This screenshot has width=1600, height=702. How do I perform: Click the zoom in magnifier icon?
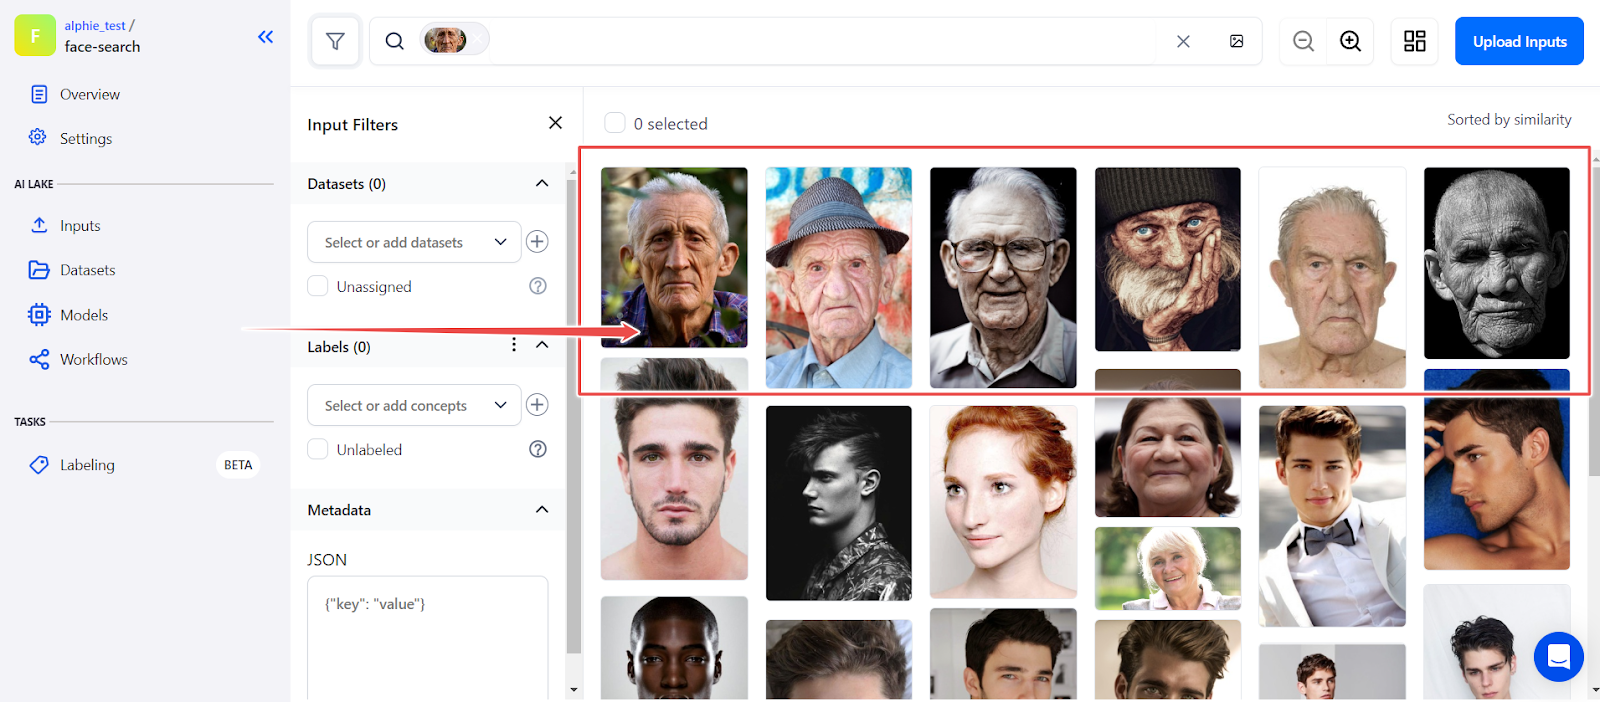(x=1350, y=41)
